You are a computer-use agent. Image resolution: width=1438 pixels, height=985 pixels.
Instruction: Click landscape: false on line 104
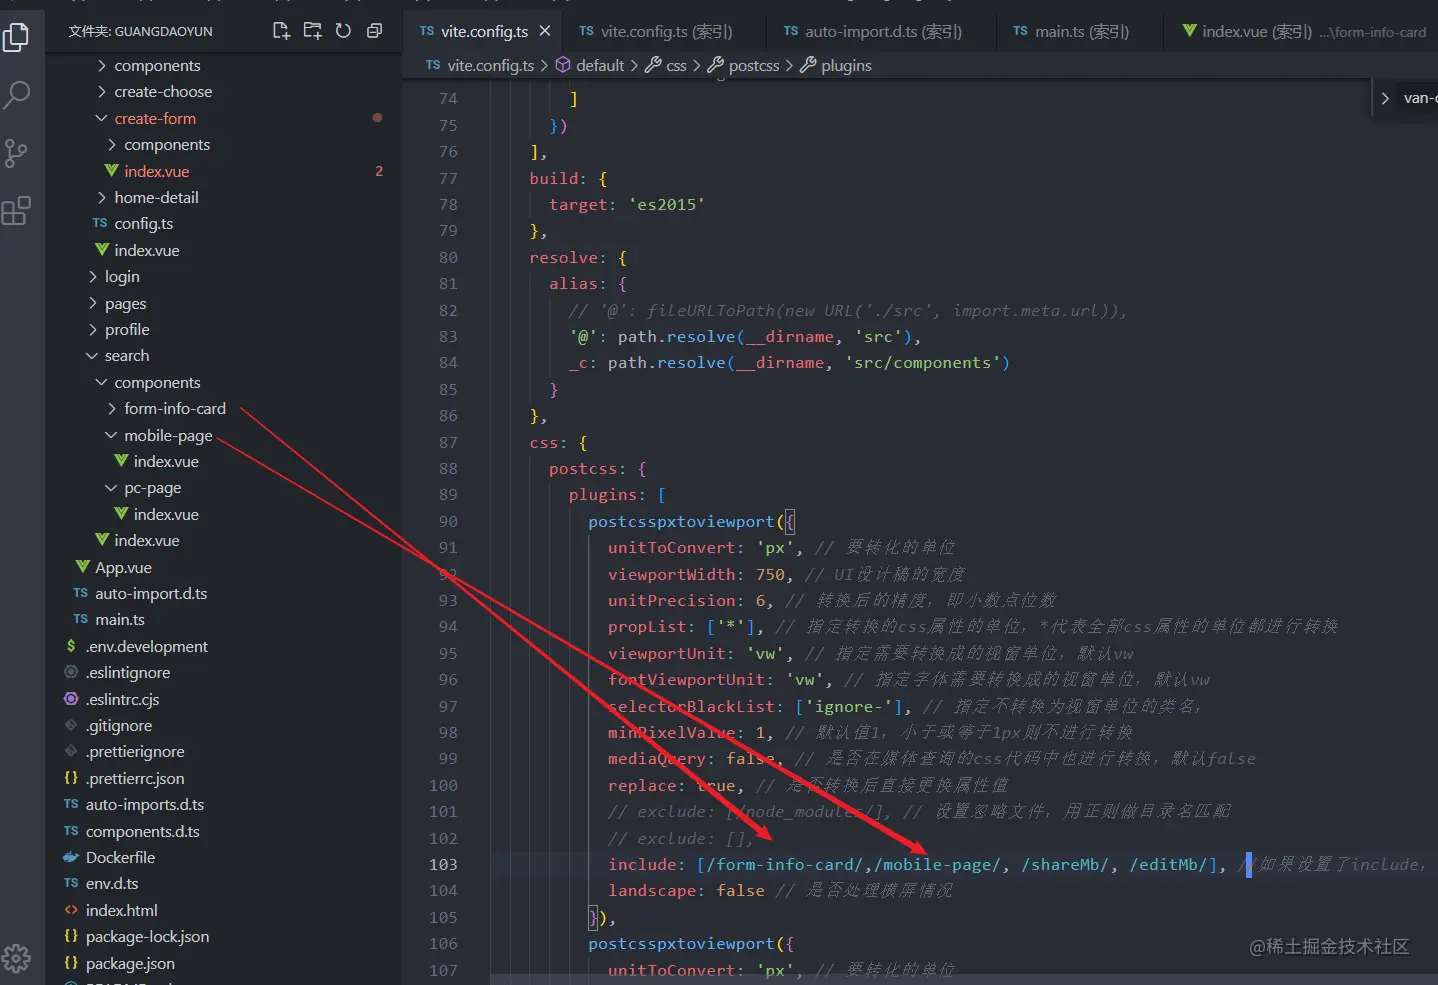pos(686,891)
